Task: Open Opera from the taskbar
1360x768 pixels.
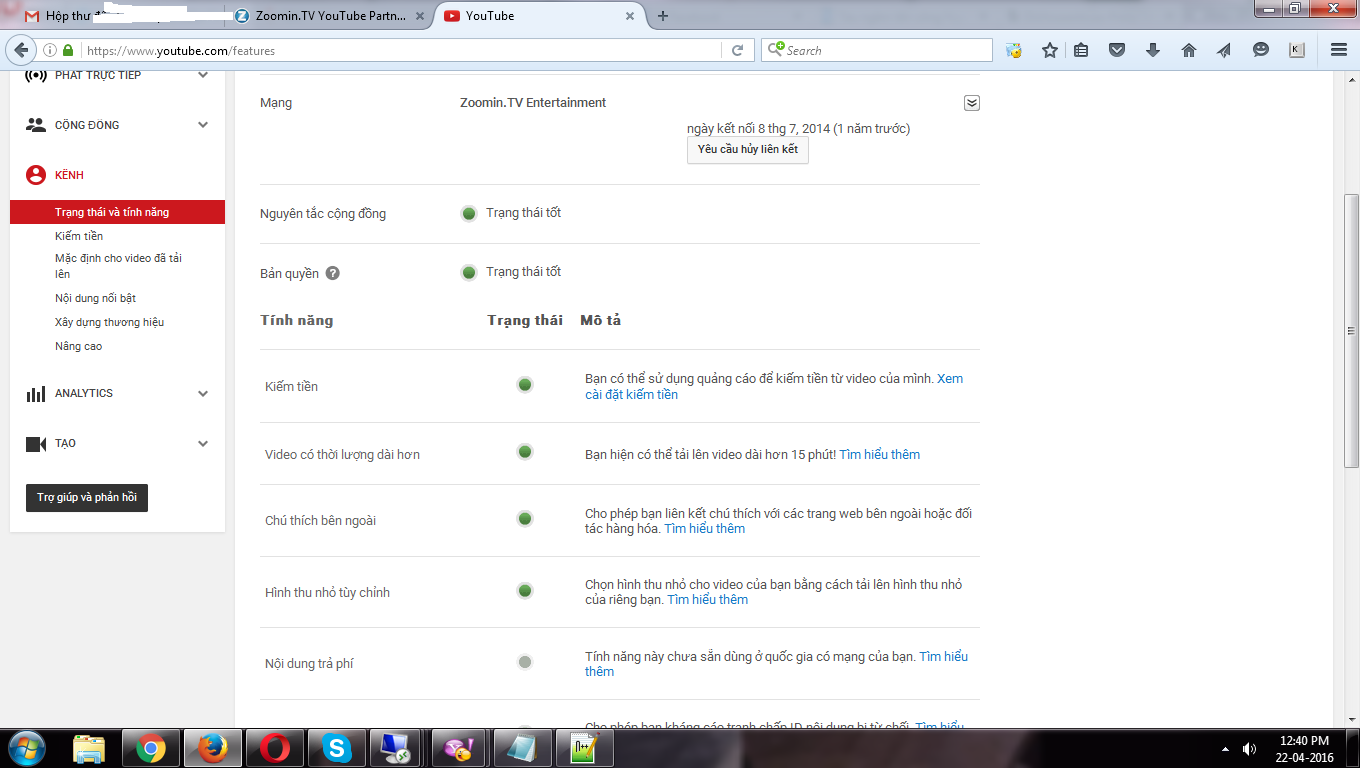Action: (x=275, y=748)
